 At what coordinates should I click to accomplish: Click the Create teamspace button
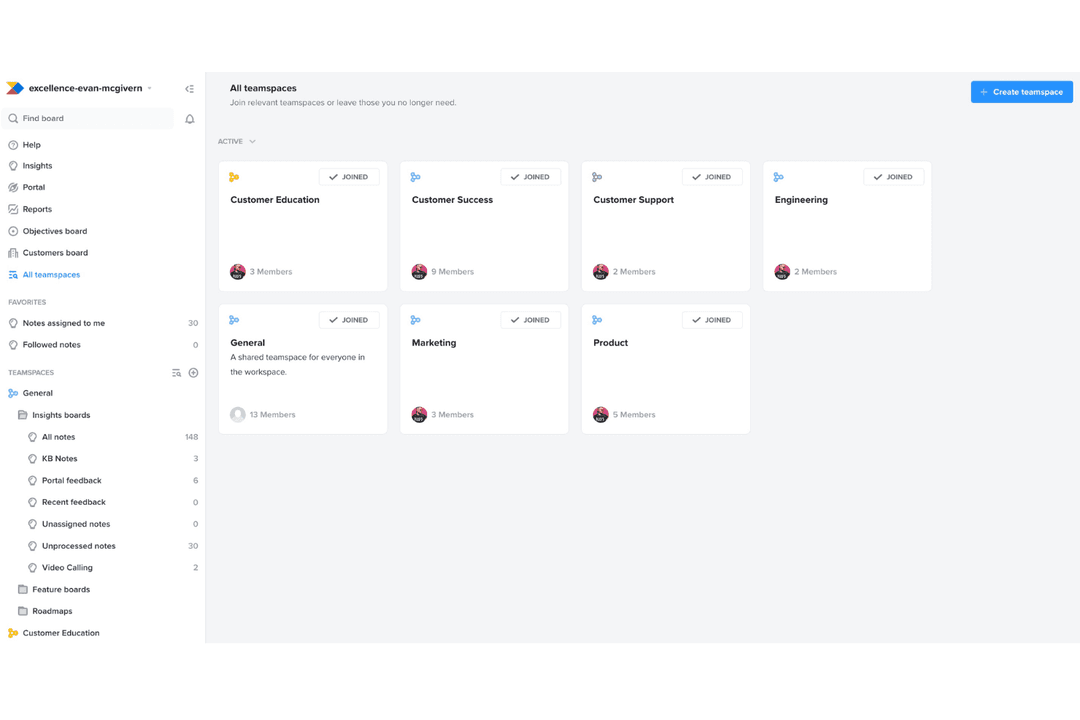point(1021,92)
